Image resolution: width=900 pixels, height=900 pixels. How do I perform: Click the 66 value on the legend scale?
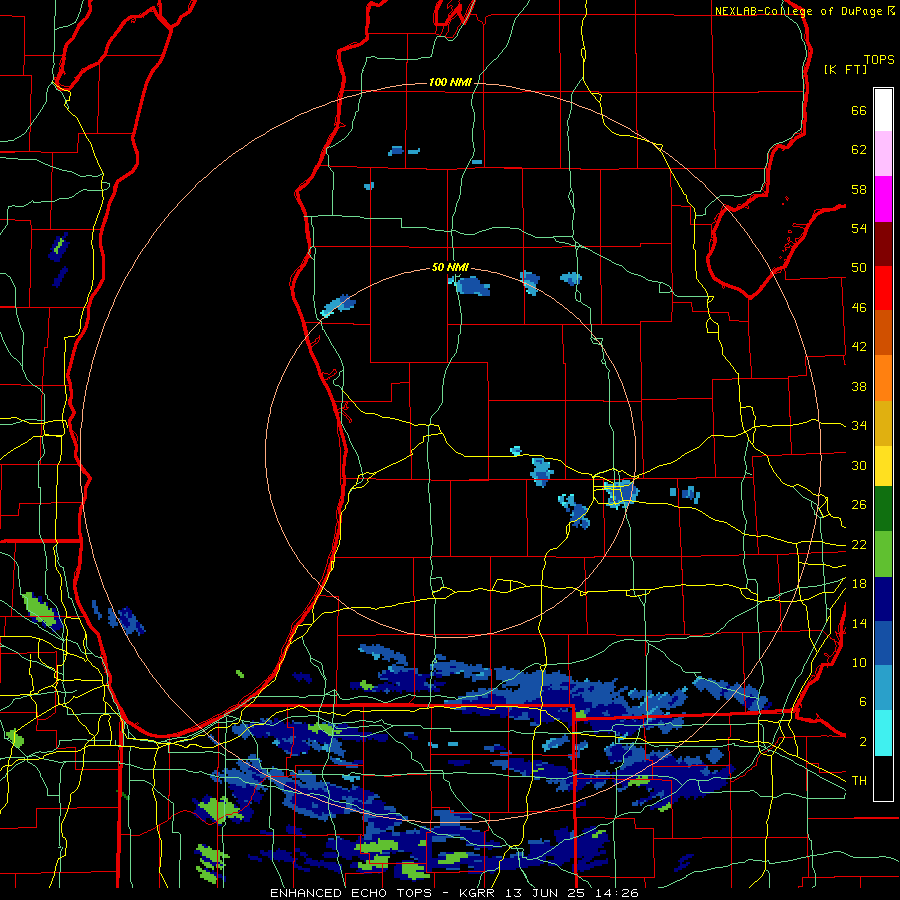coord(859,110)
